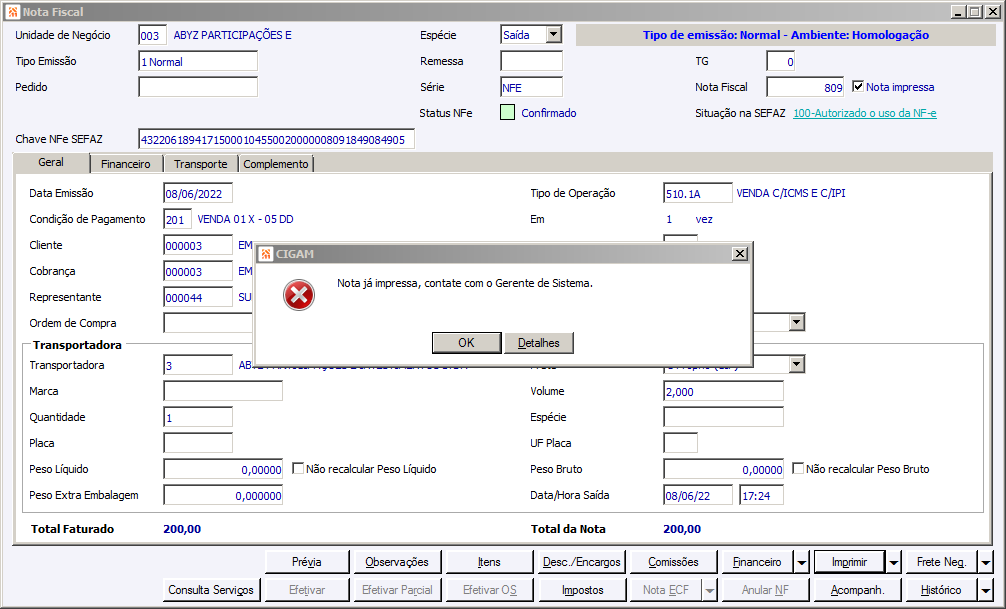Click the Condição de Pagamento field 201
Image resolution: width=1006 pixels, height=609 pixels.
pos(177,219)
